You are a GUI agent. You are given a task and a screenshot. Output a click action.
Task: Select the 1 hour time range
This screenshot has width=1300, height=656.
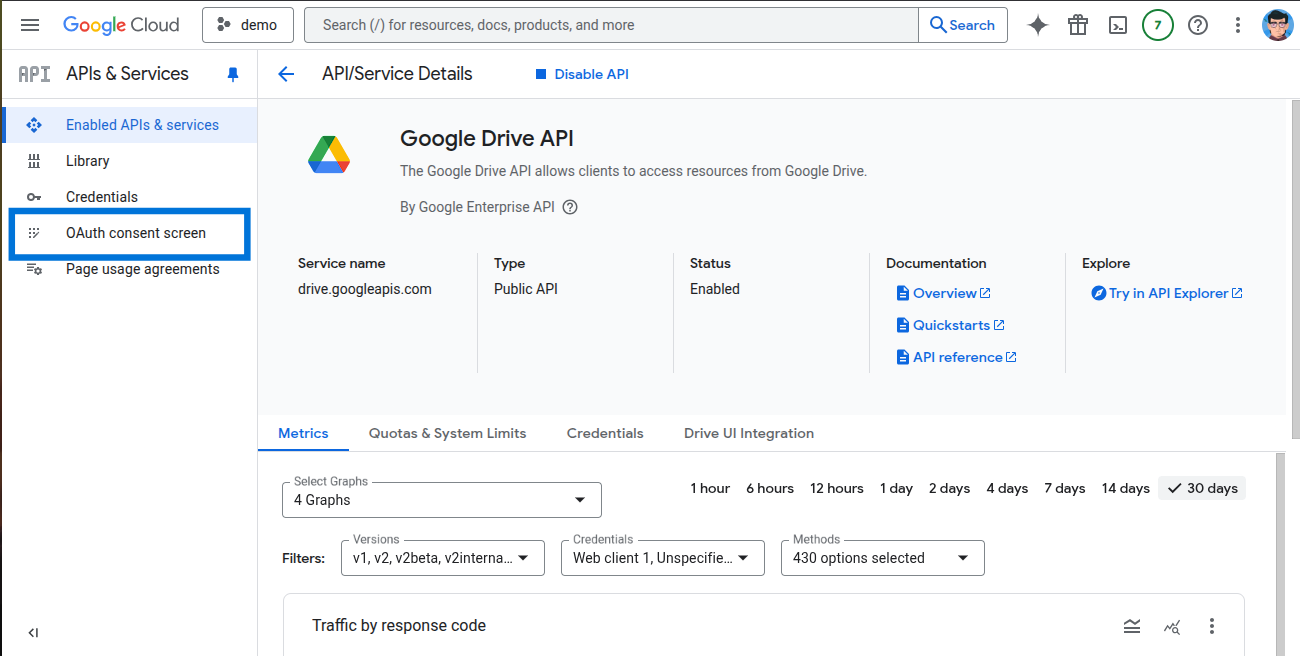coord(710,488)
